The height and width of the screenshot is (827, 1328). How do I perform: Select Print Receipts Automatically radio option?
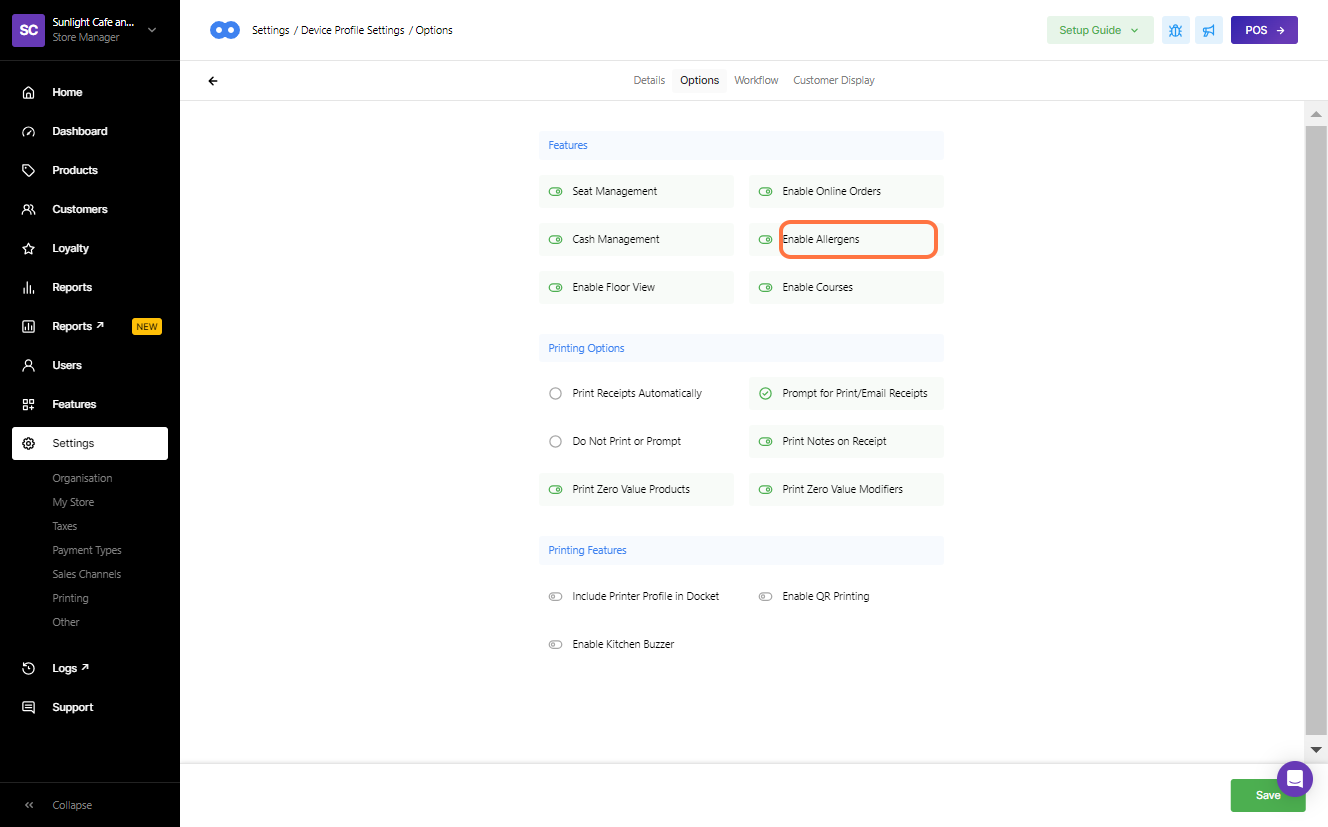tap(556, 394)
